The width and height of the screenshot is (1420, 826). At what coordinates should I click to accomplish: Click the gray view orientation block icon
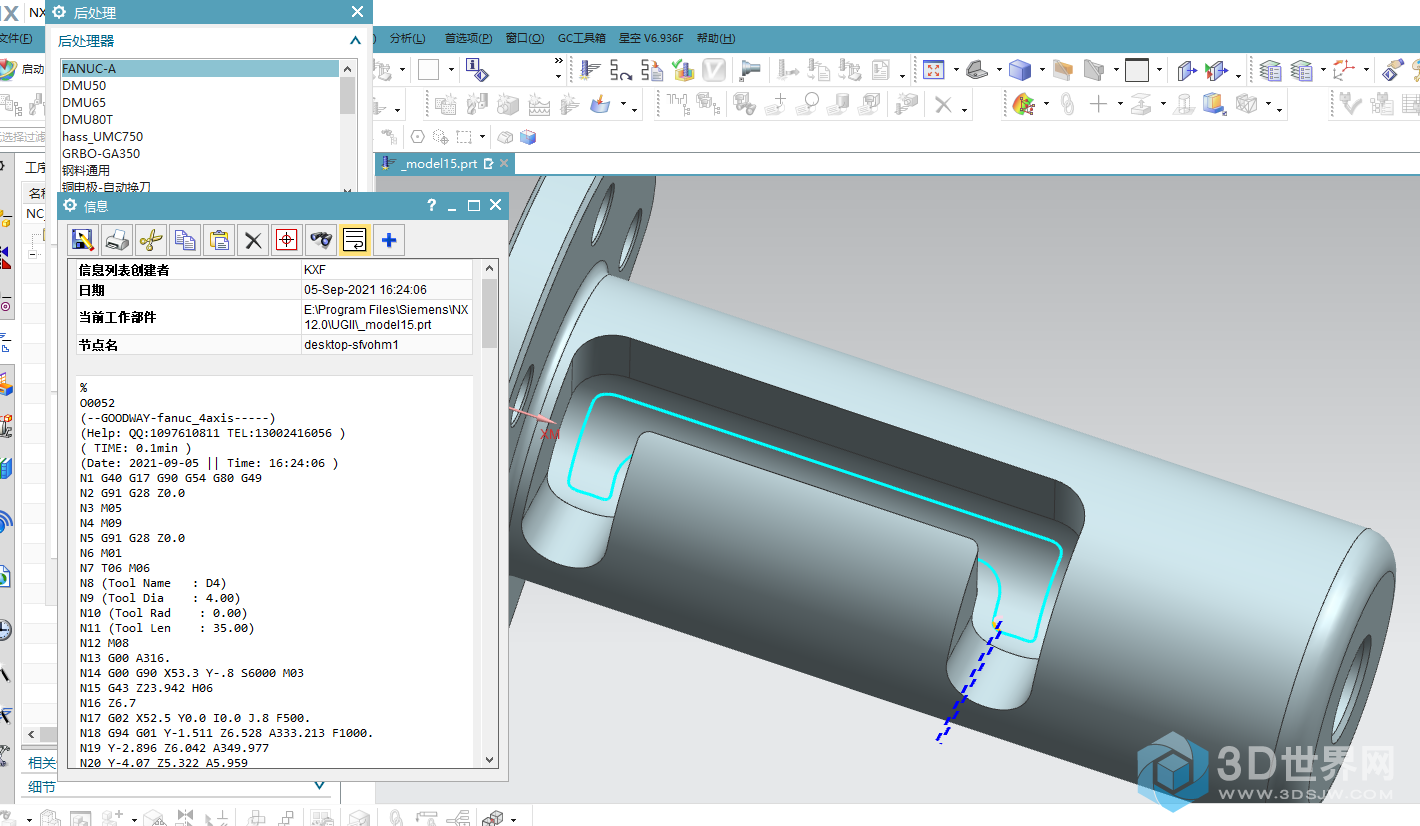point(978,70)
